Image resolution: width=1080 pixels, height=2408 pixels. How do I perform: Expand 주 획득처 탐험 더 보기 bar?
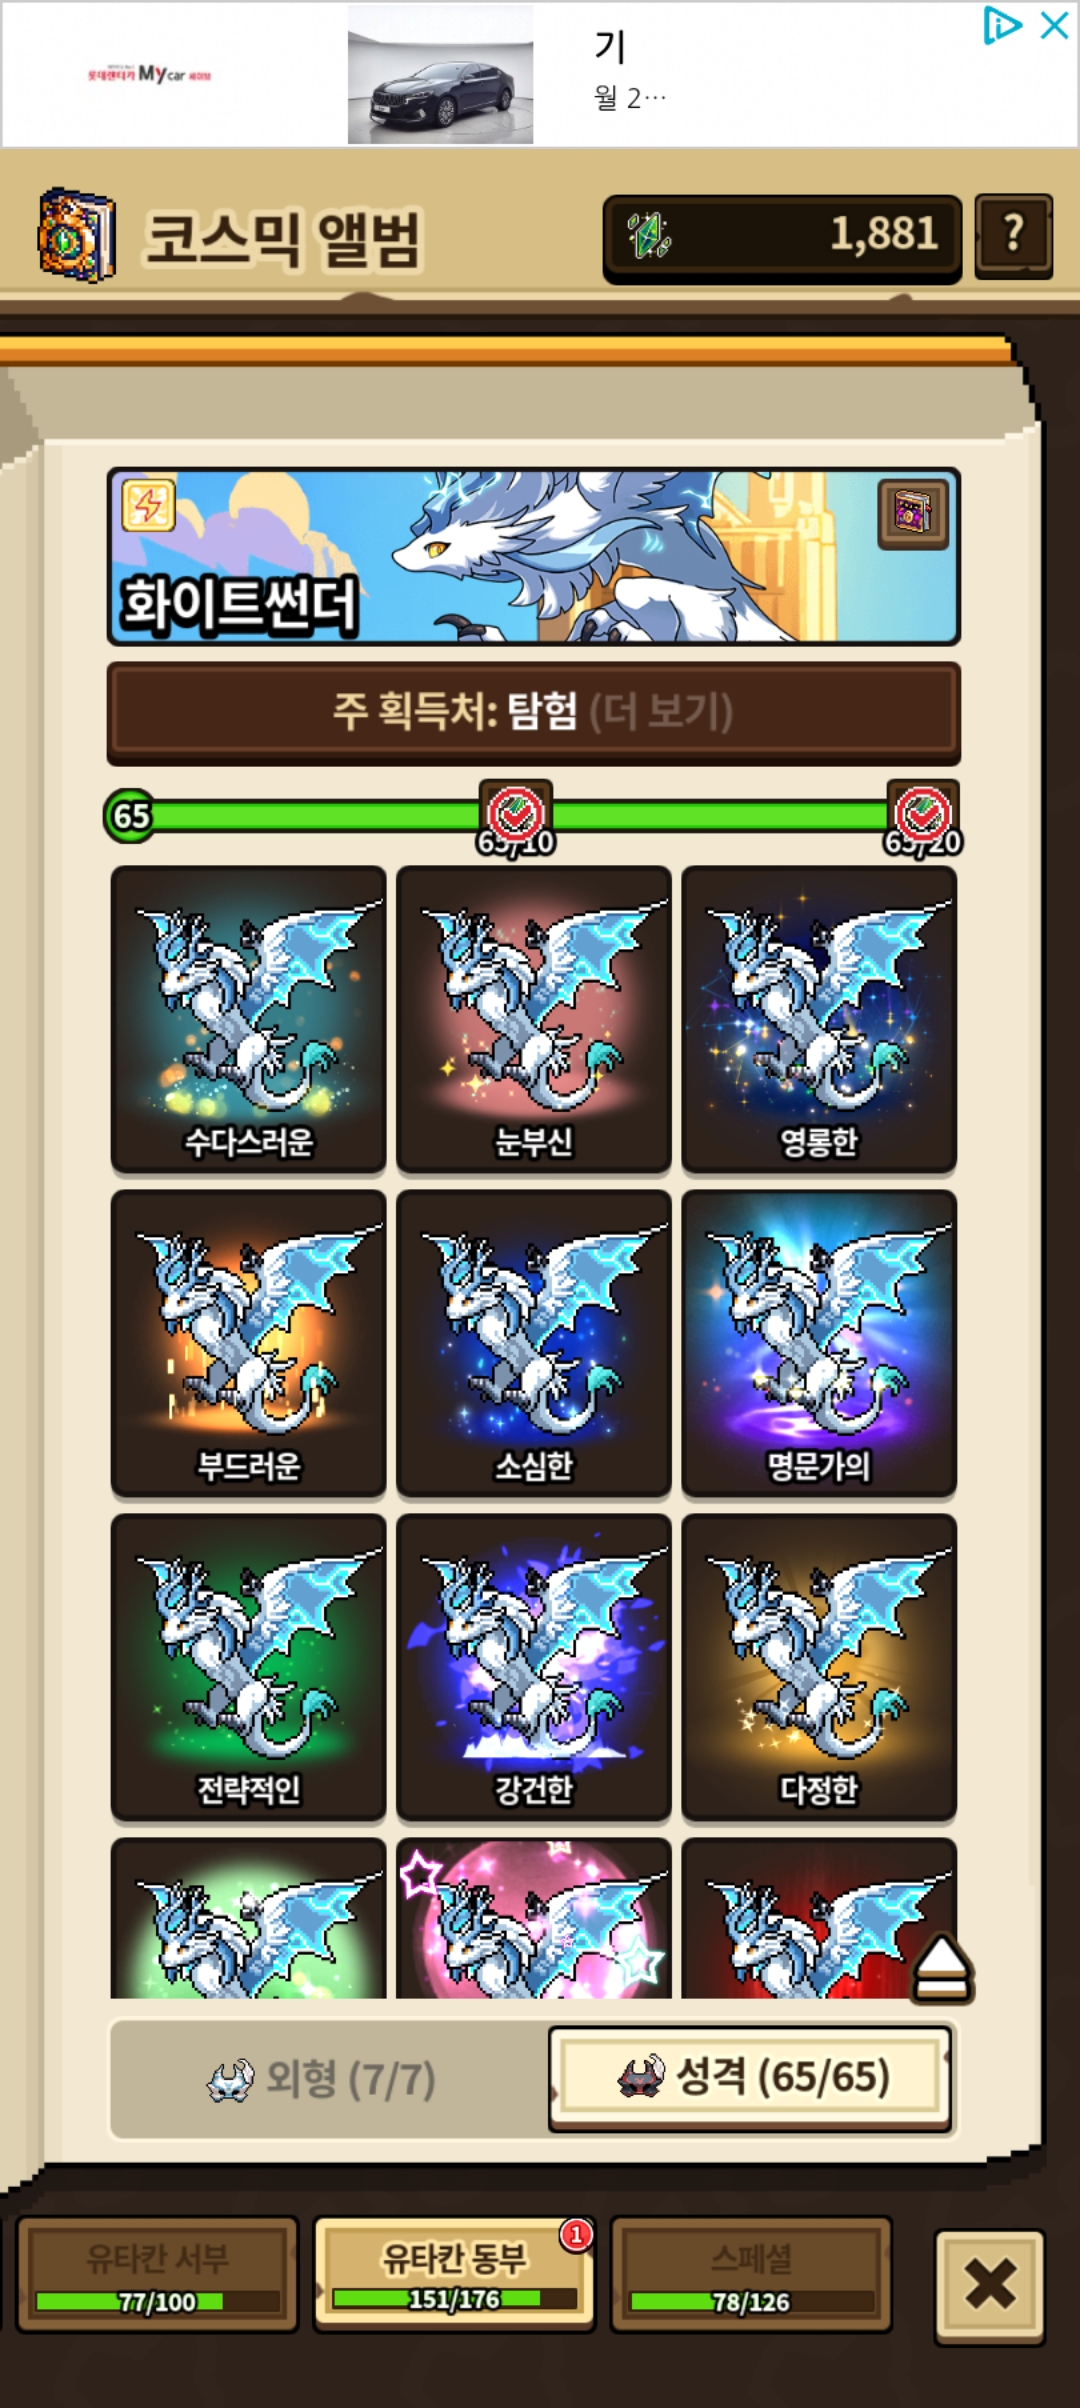point(534,712)
